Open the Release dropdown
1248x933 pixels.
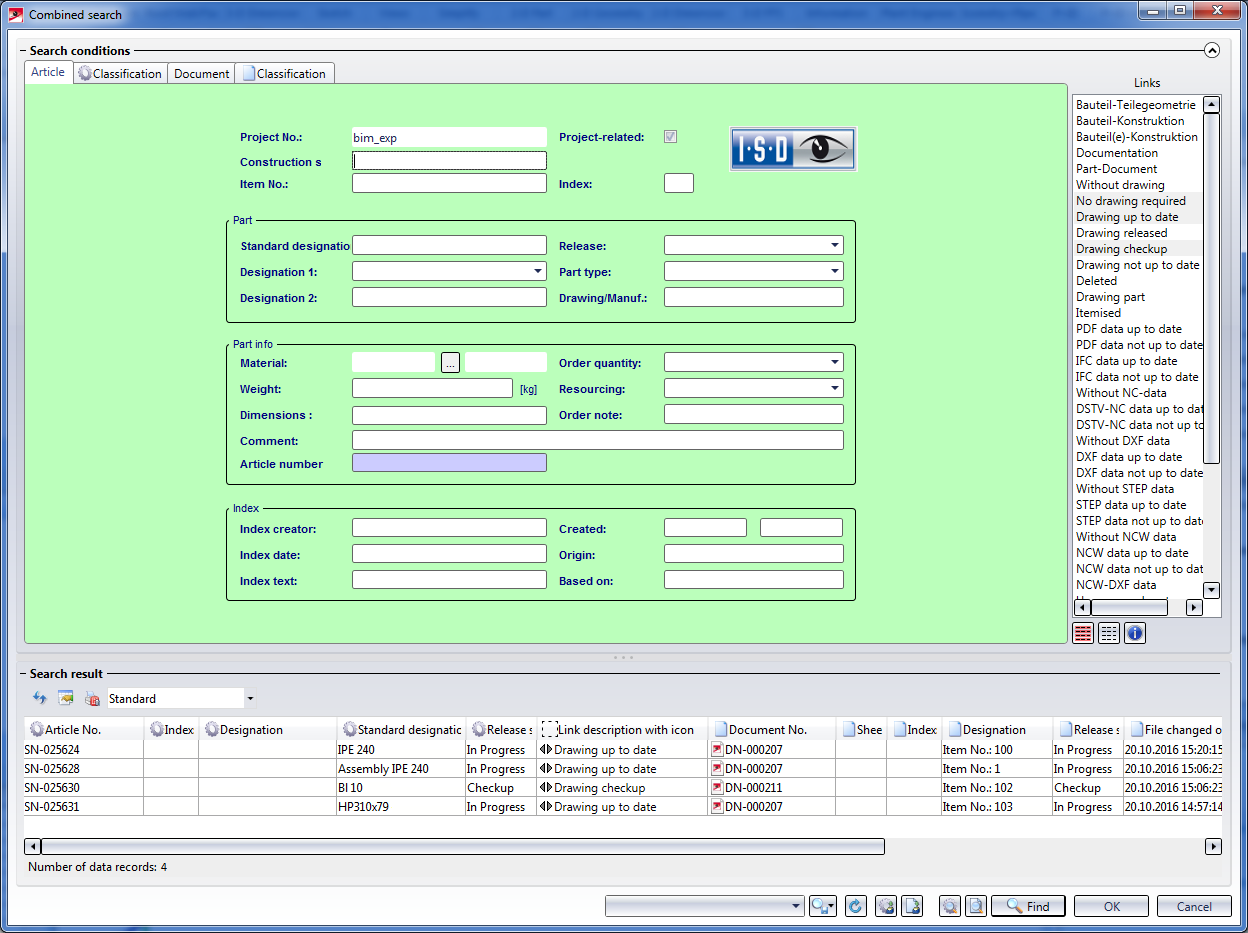click(834, 246)
